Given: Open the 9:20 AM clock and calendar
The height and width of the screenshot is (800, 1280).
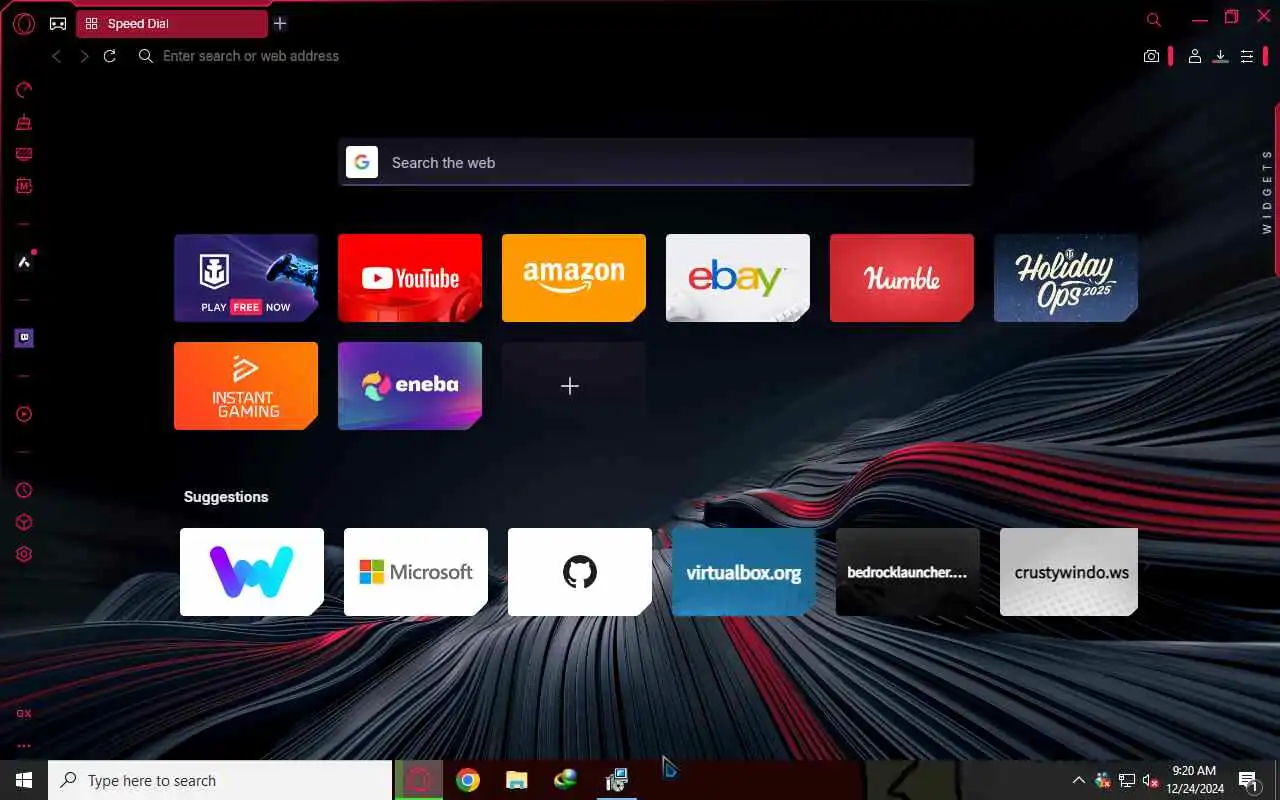Looking at the screenshot, I should [1195, 780].
